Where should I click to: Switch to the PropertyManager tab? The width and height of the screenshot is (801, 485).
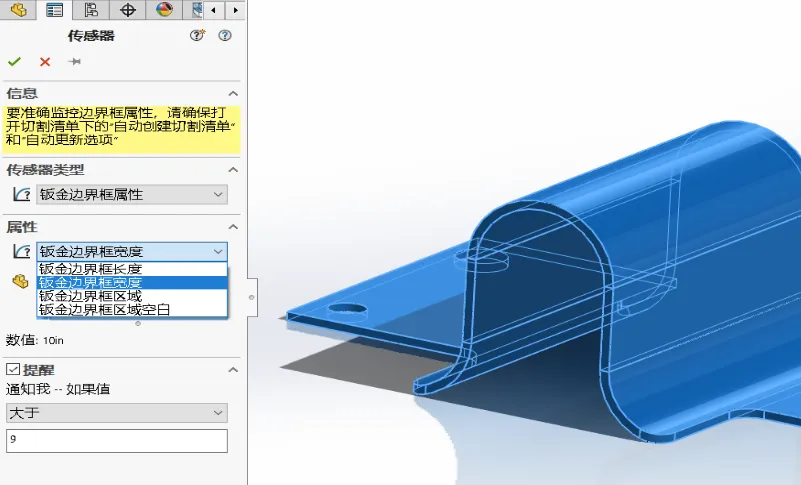(54, 10)
